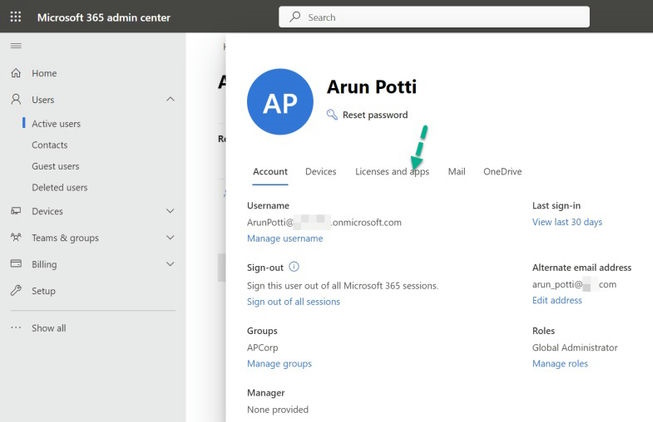Open Deleted users in sidebar
Viewport: 653px width, 422px height.
point(60,187)
